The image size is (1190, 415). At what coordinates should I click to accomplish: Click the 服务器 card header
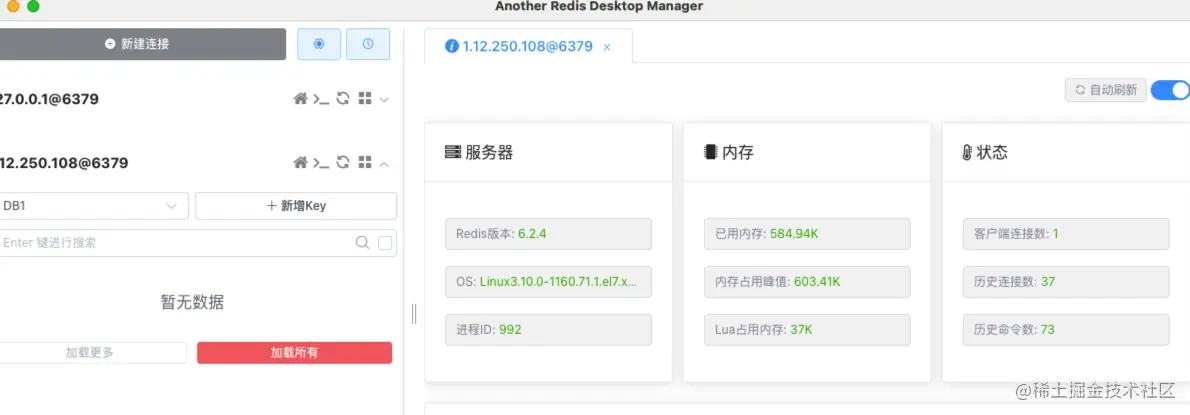point(548,152)
